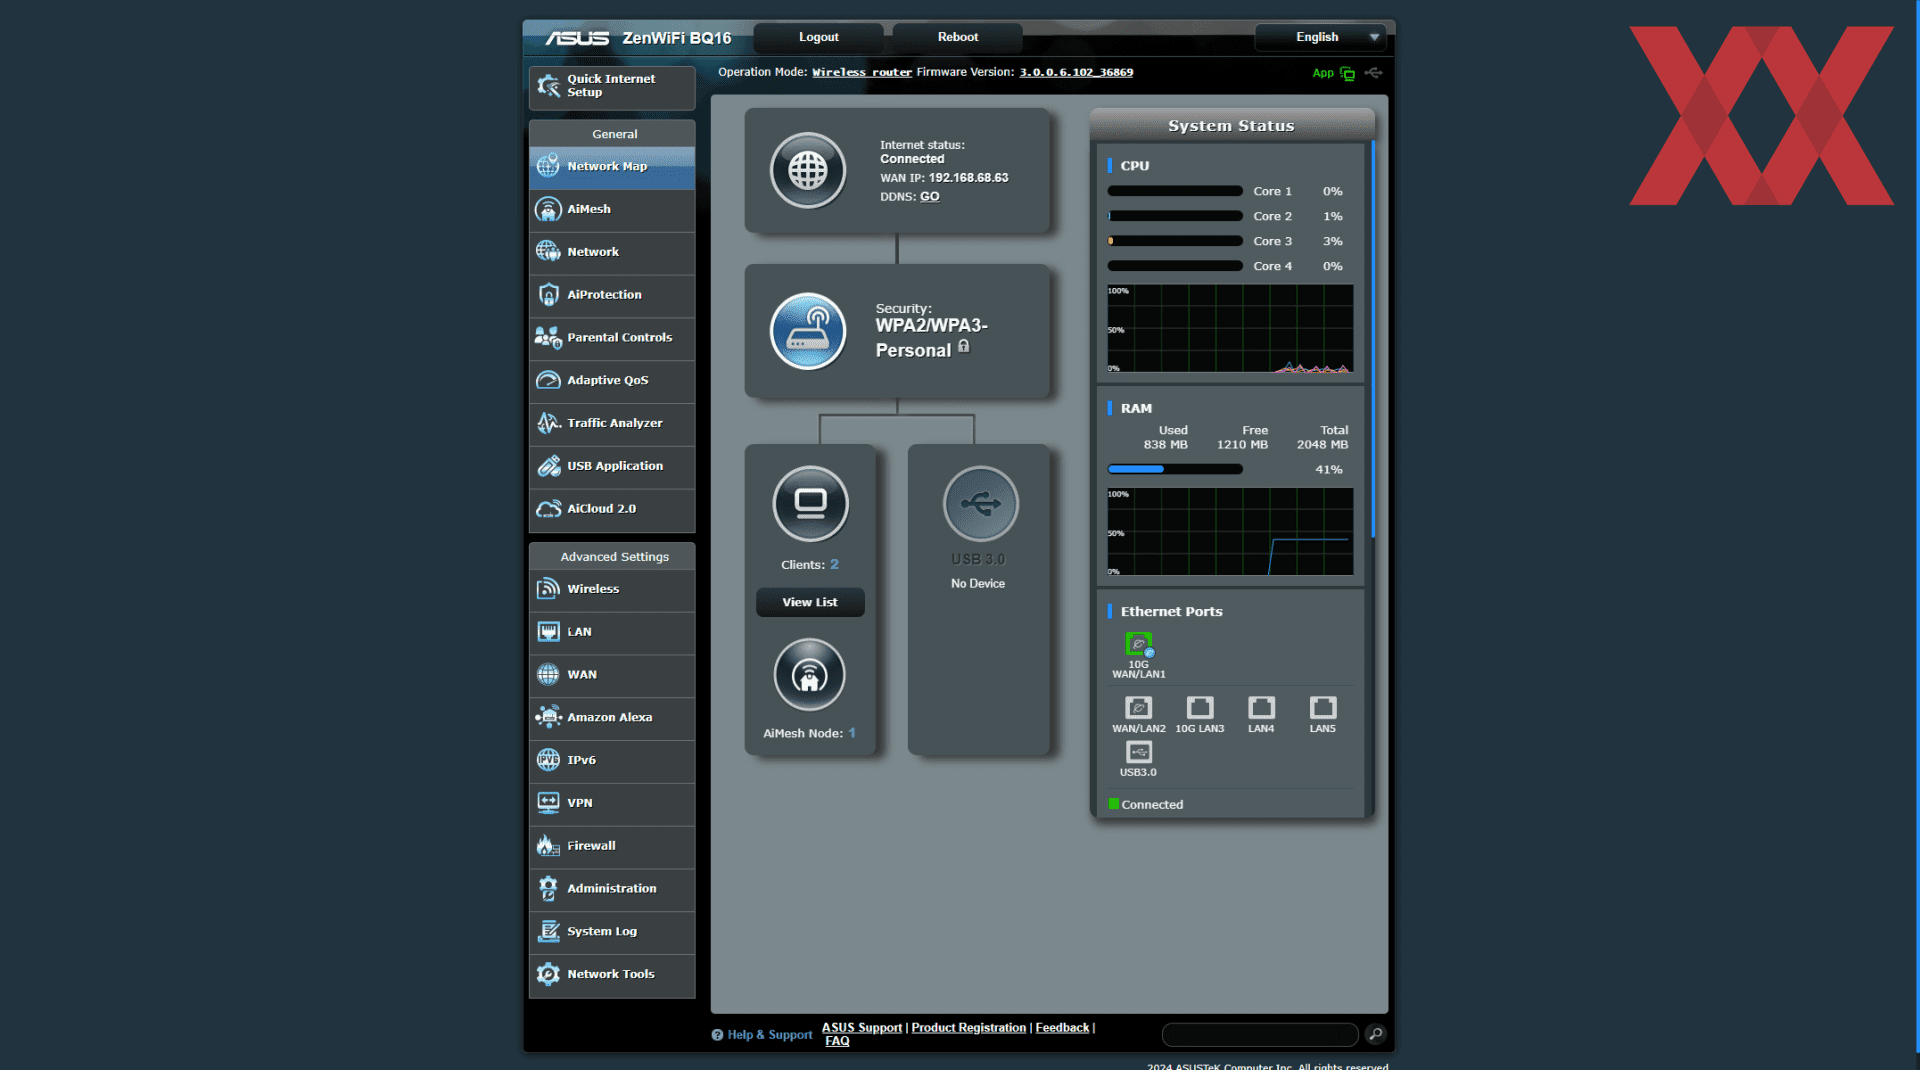Image resolution: width=1920 pixels, height=1070 pixels.
Task: Open Amazon Alexa settings
Action: tap(612, 718)
